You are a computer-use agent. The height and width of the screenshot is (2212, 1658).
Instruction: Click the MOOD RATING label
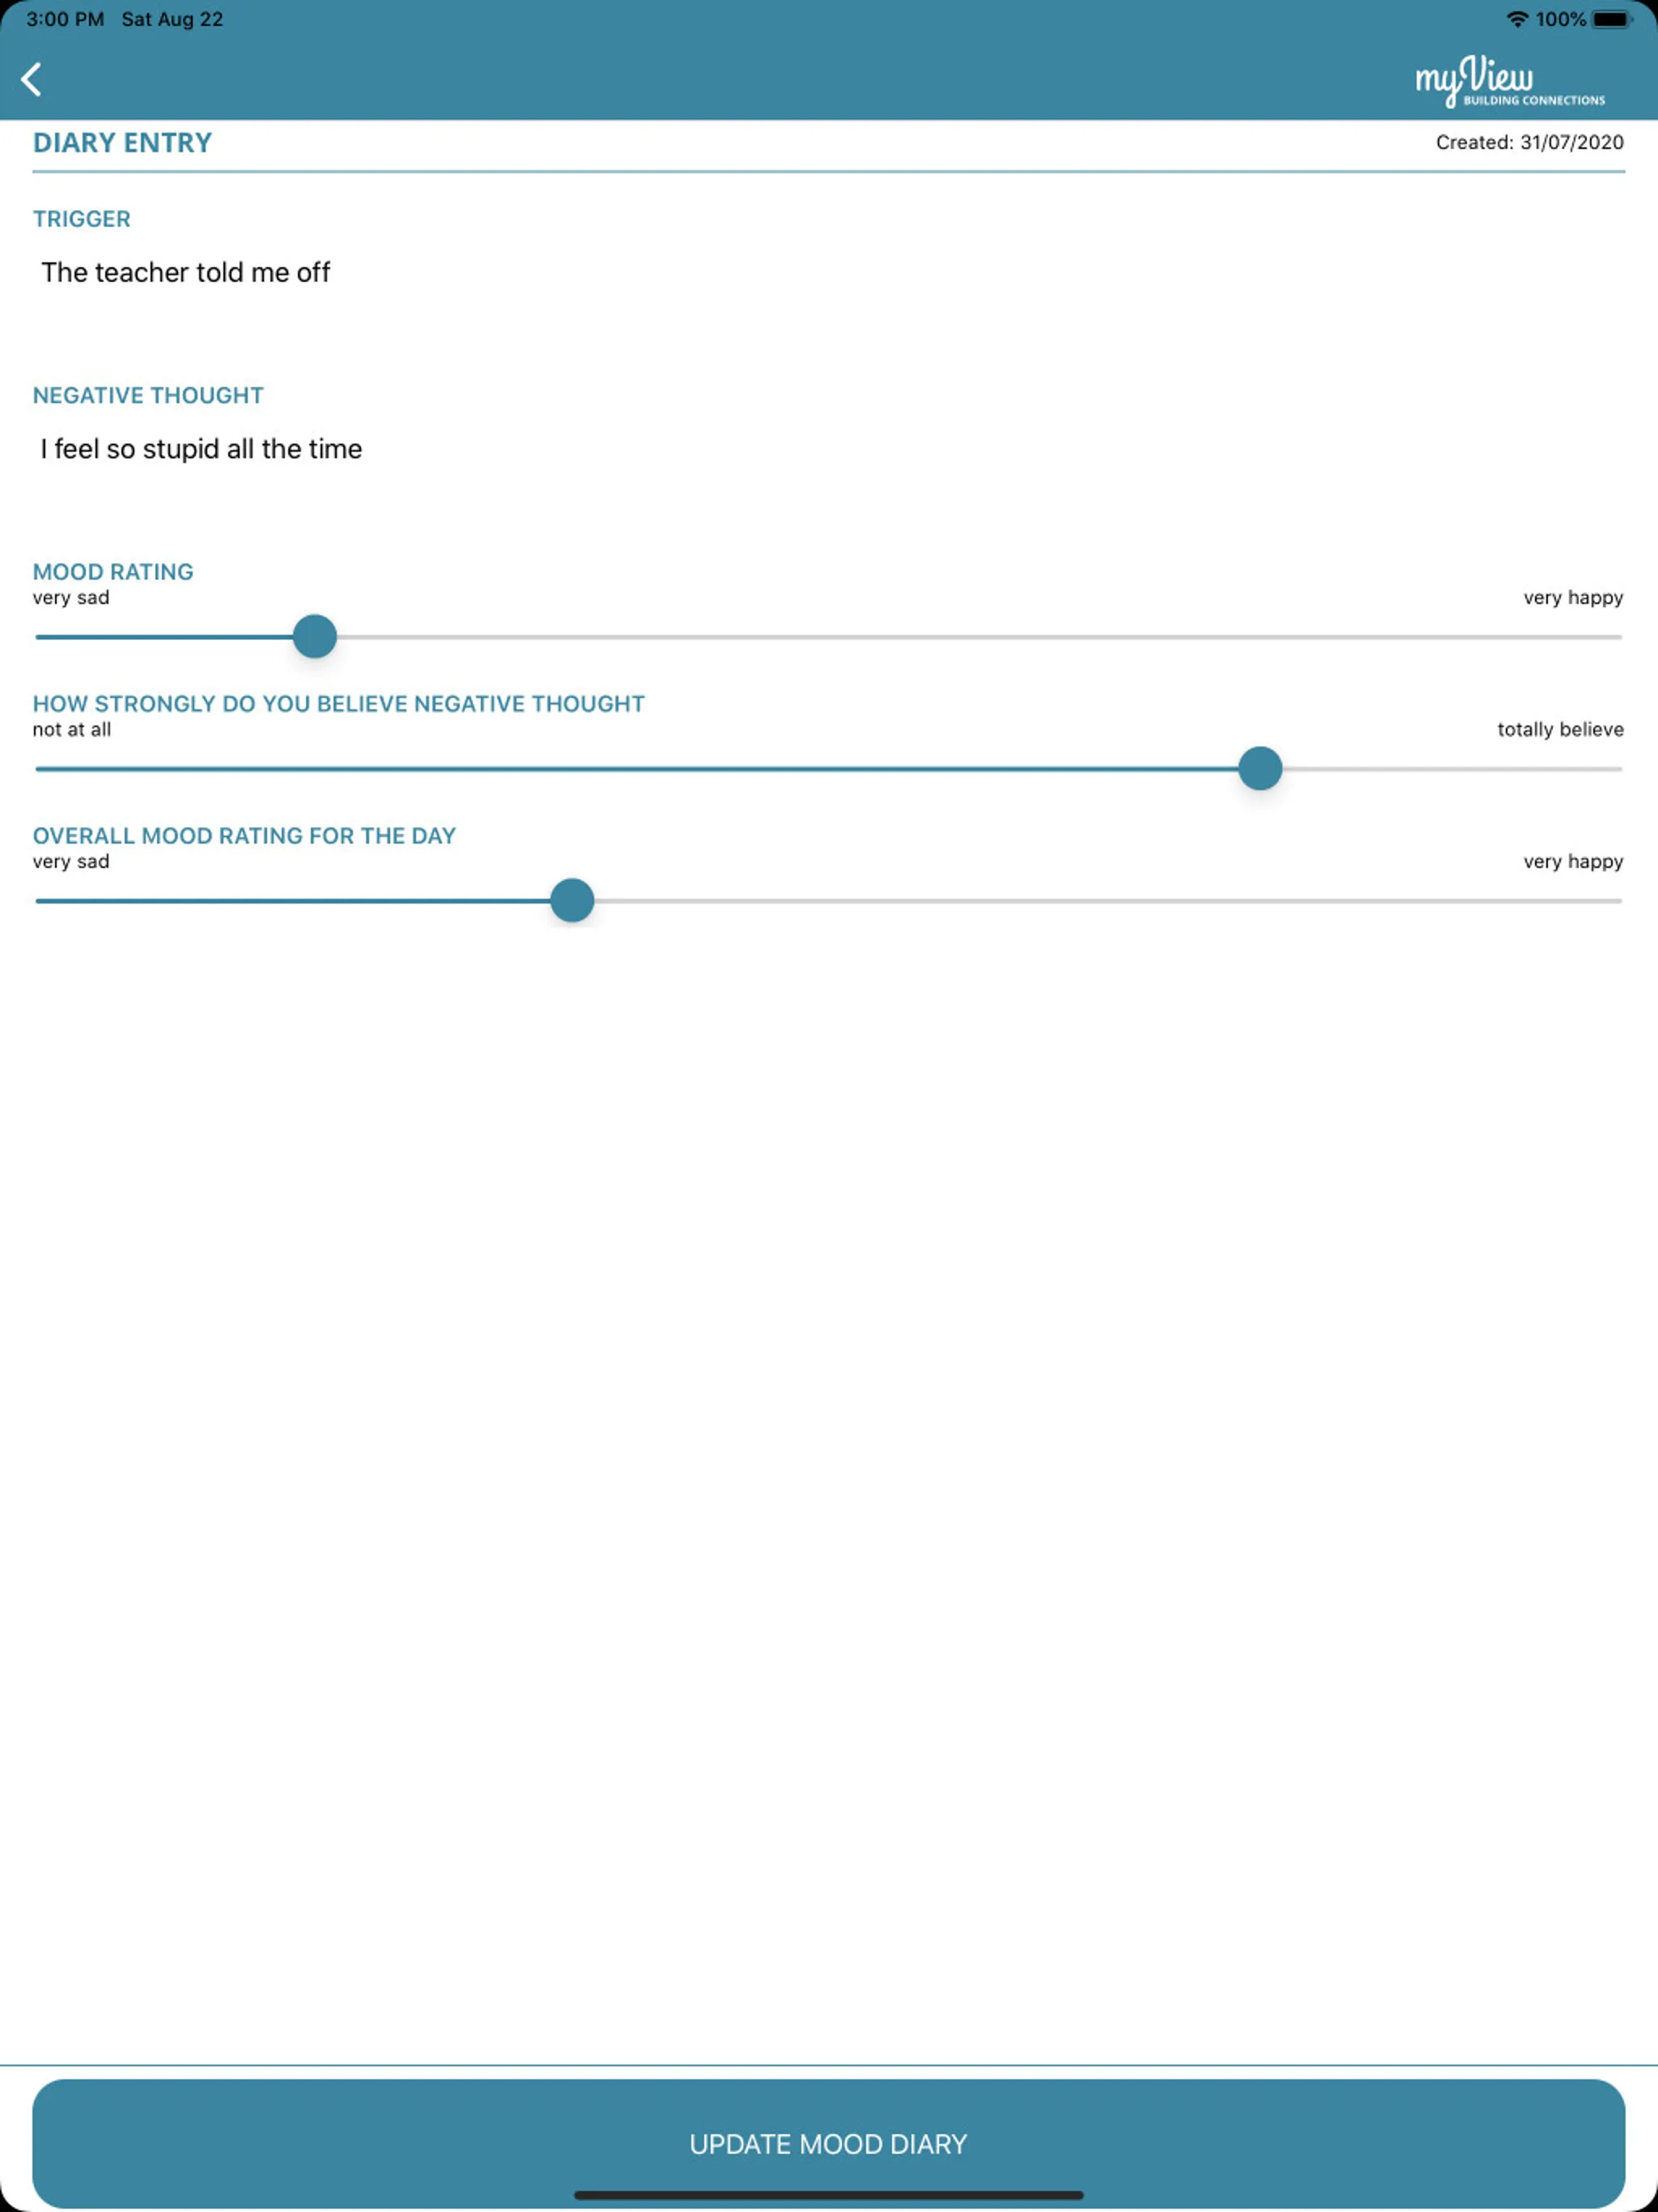click(112, 569)
